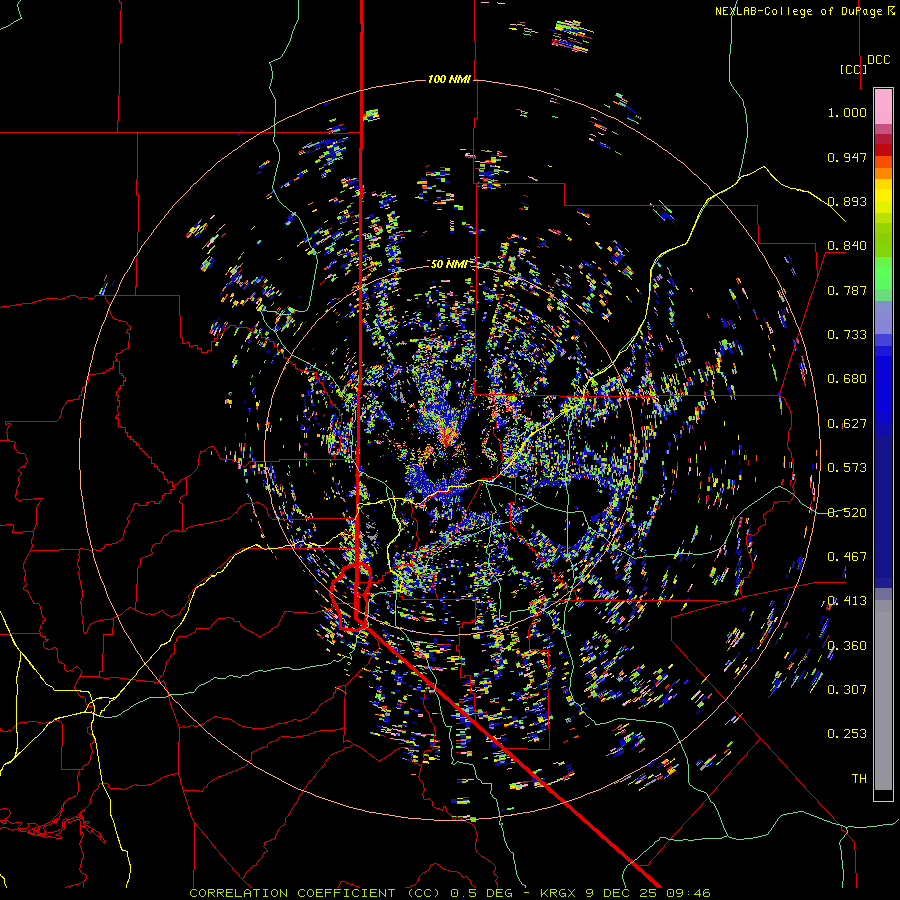Select the 0.520 scale value
Viewport: 900px width, 900px height.
[847, 513]
